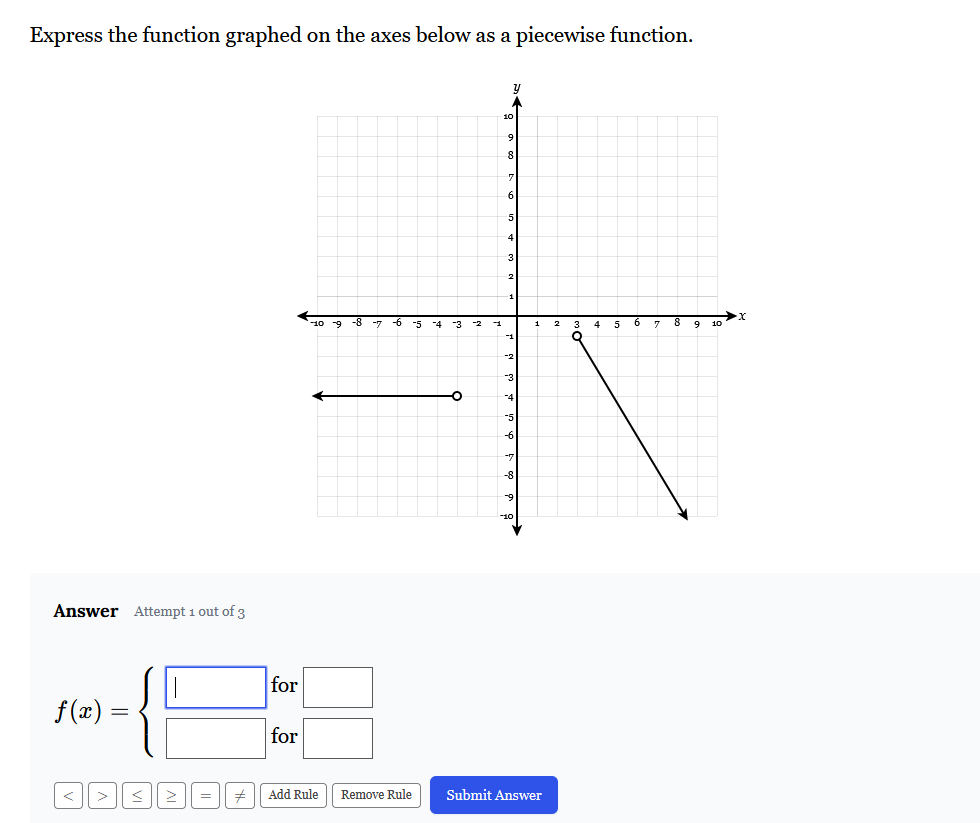Click the greater-than operator button
The image size is (980, 823).
tap(101, 795)
